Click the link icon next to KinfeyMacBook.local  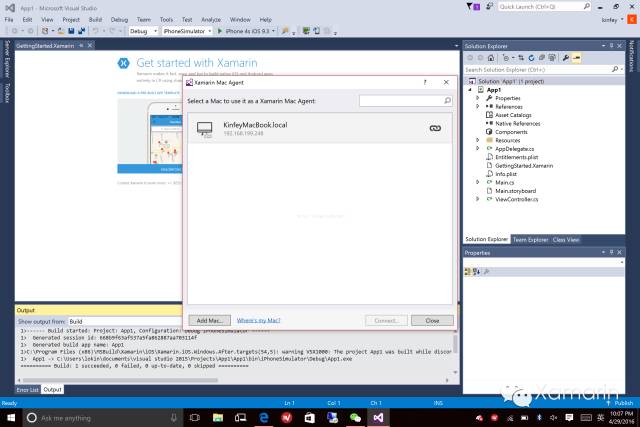pyautogui.click(x=435, y=128)
